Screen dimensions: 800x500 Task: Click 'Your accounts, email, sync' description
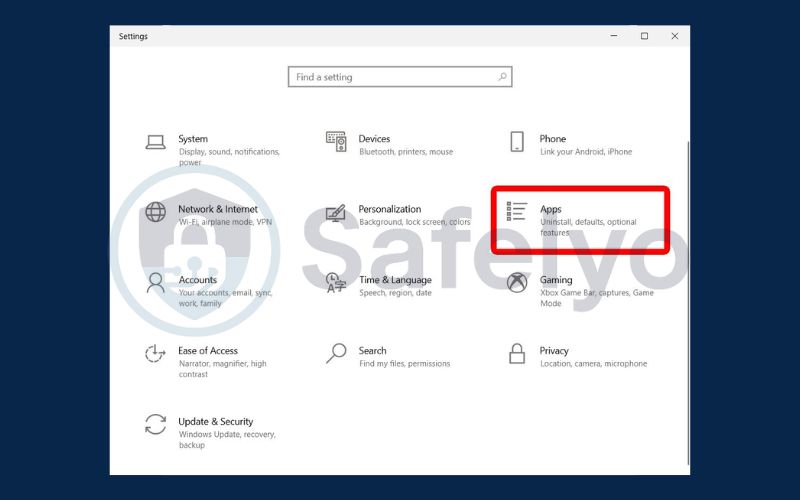(x=226, y=298)
